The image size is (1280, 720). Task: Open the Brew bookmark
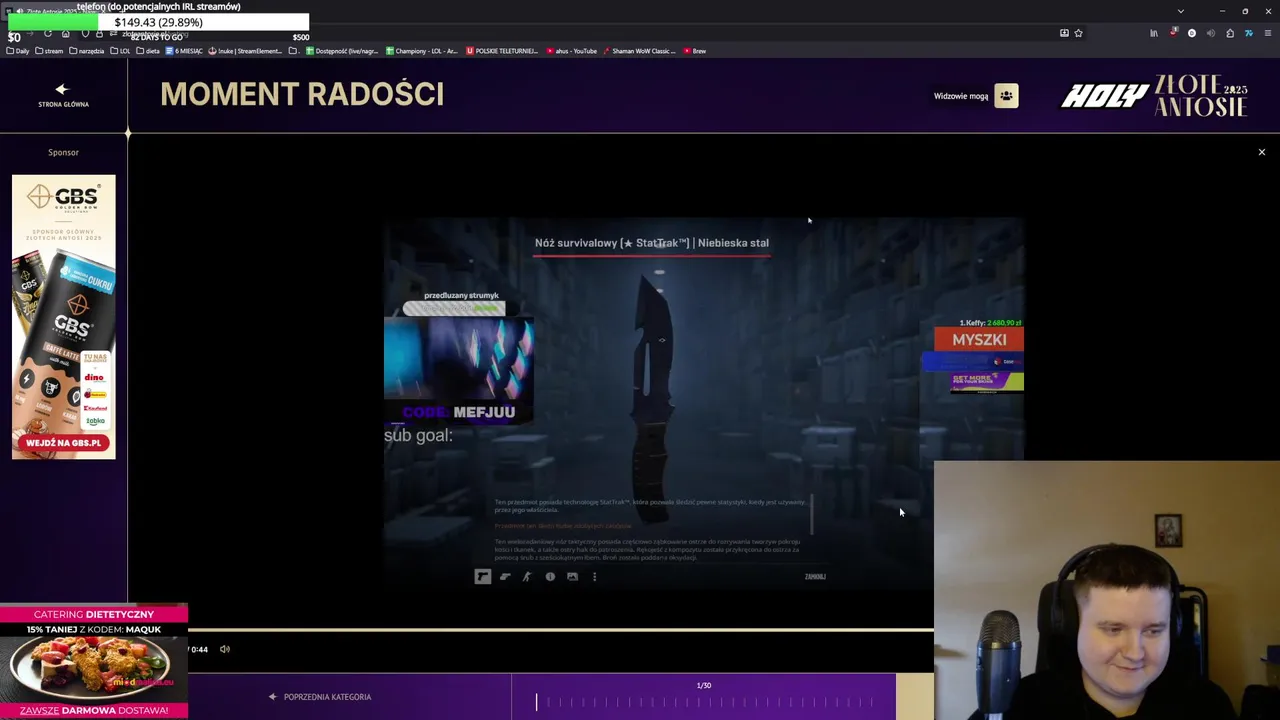pyautogui.click(x=695, y=51)
